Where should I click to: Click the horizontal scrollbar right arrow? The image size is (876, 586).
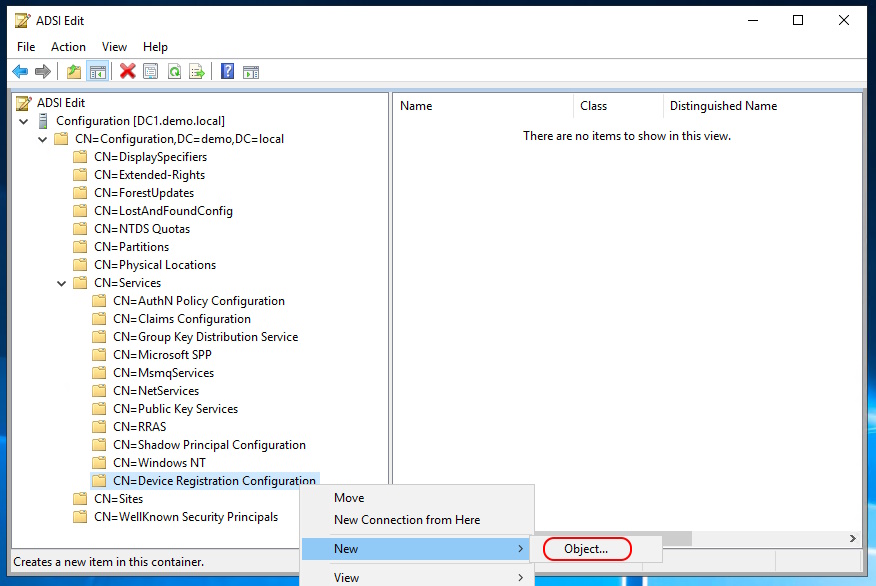click(x=853, y=539)
